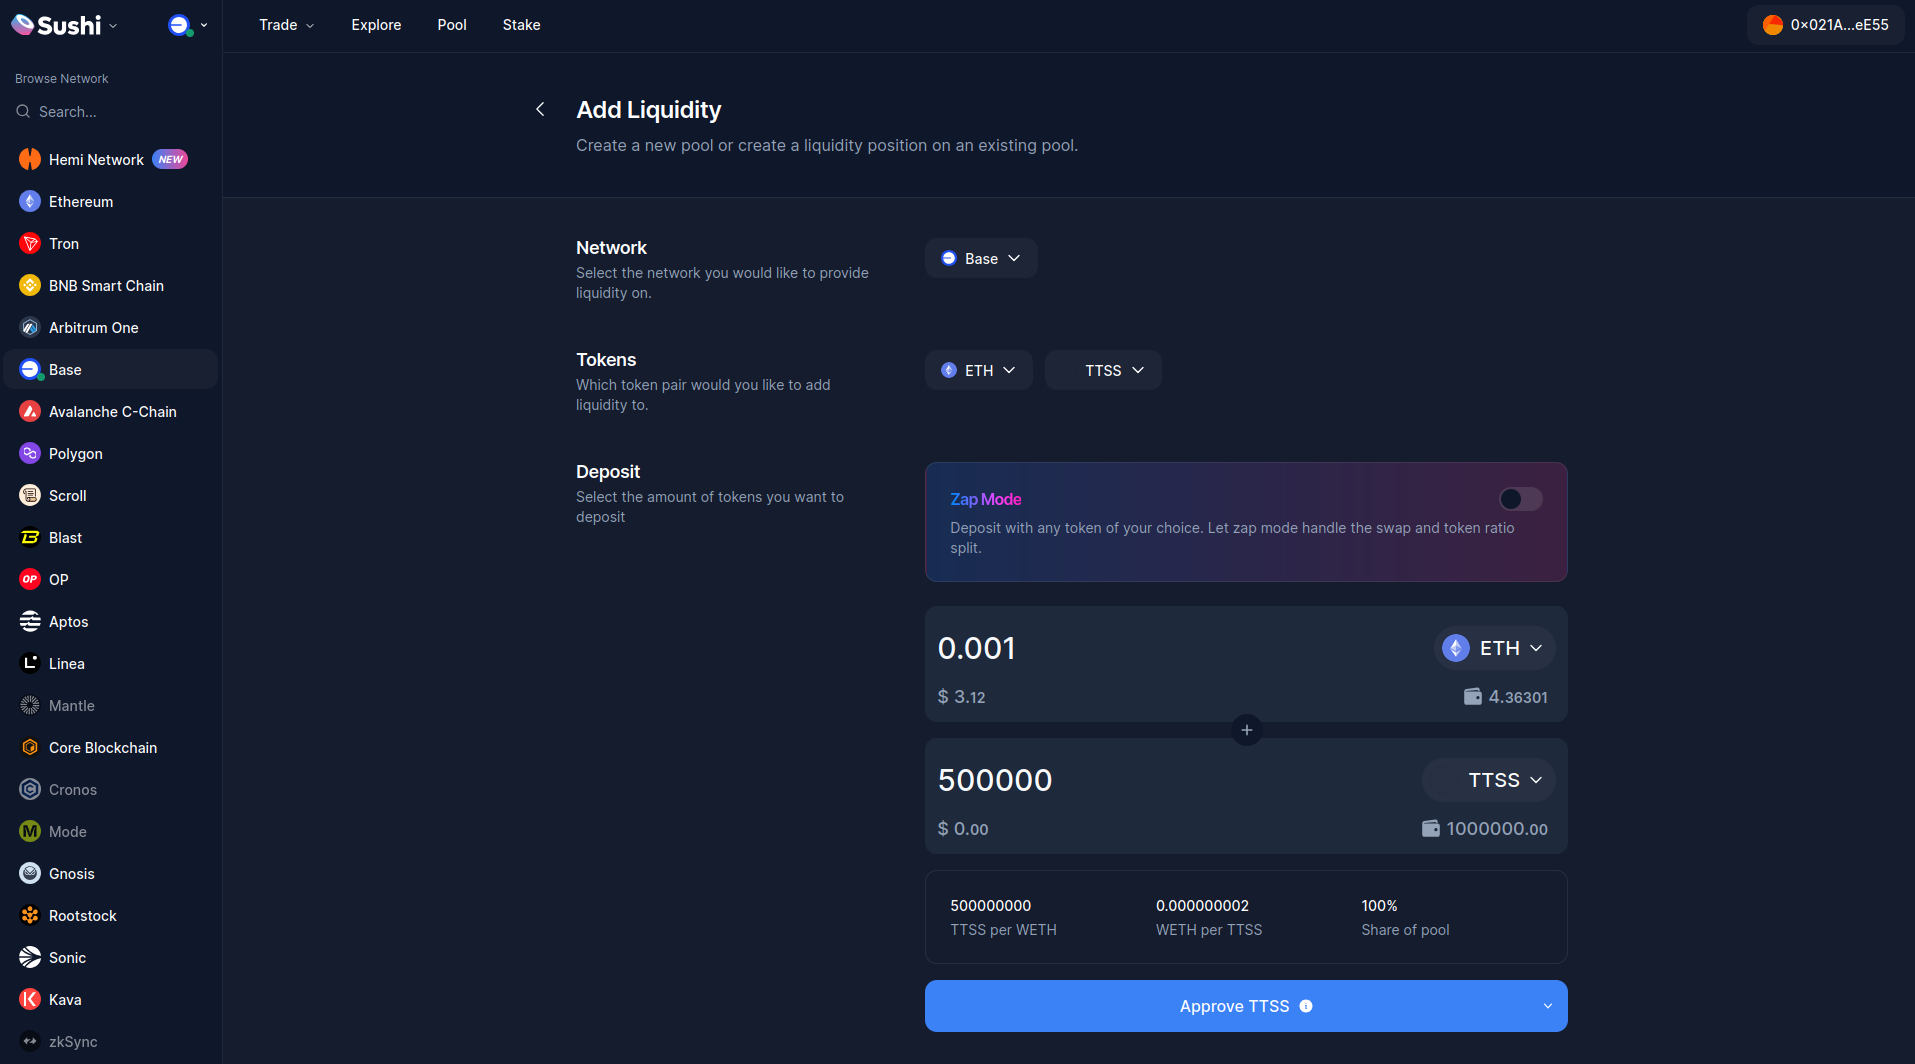
Task: Select the zkSync network icon
Action: [30, 1041]
